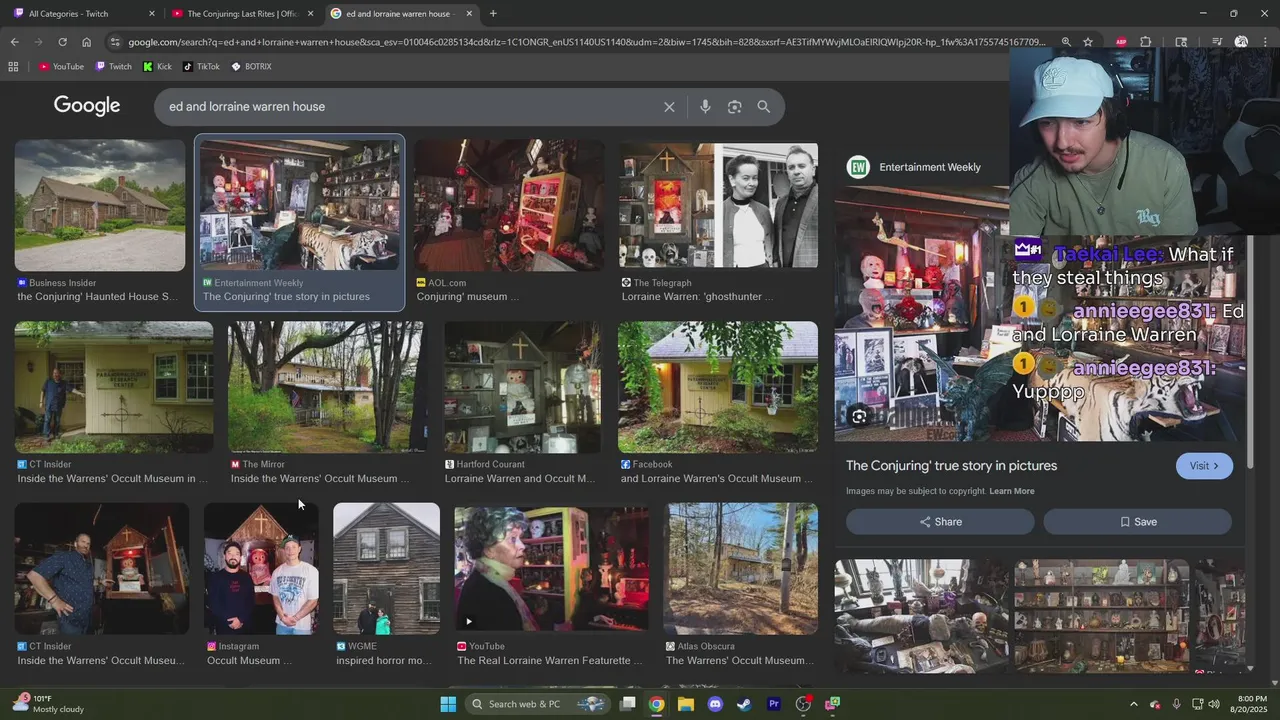This screenshot has width=1280, height=720.
Task: Open the media controls icon in Chrome toolbar
Action: 1217,42
